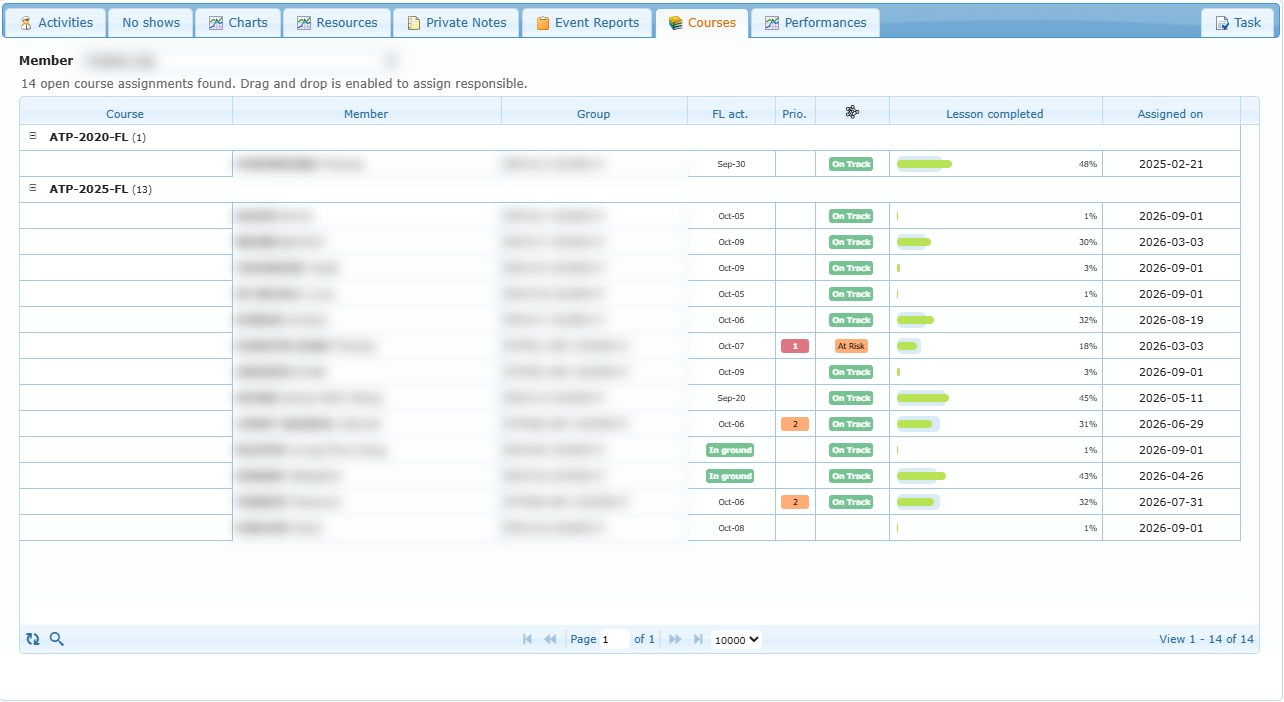The image size is (1284, 702).
Task: Sort by the FL act. column header
Action: (x=730, y=114)
